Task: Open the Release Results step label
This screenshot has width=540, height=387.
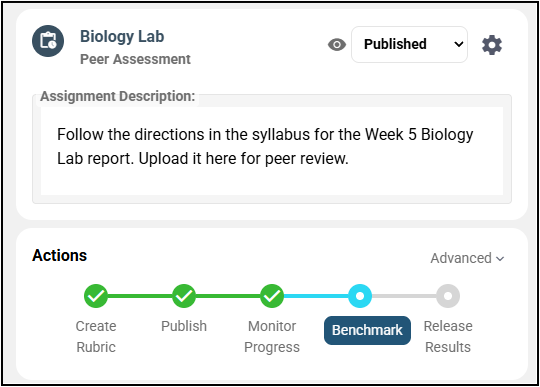Action: click(448, 336)
